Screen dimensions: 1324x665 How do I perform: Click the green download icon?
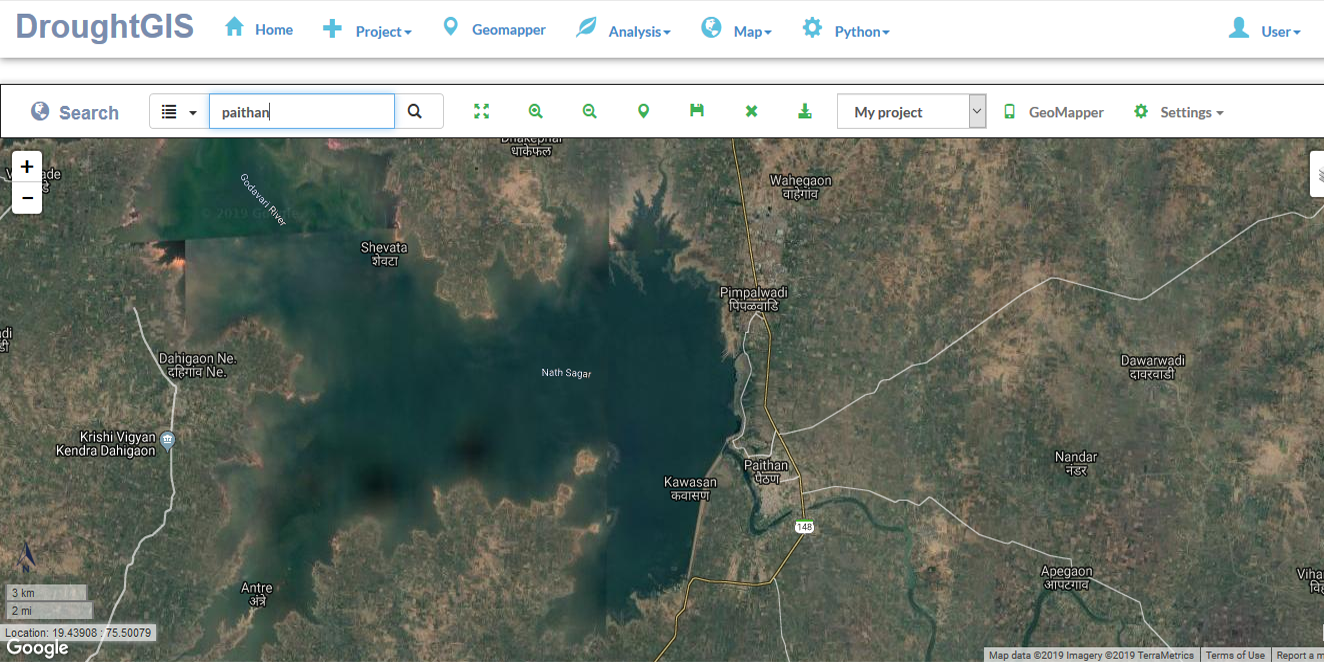pos(805,111)
